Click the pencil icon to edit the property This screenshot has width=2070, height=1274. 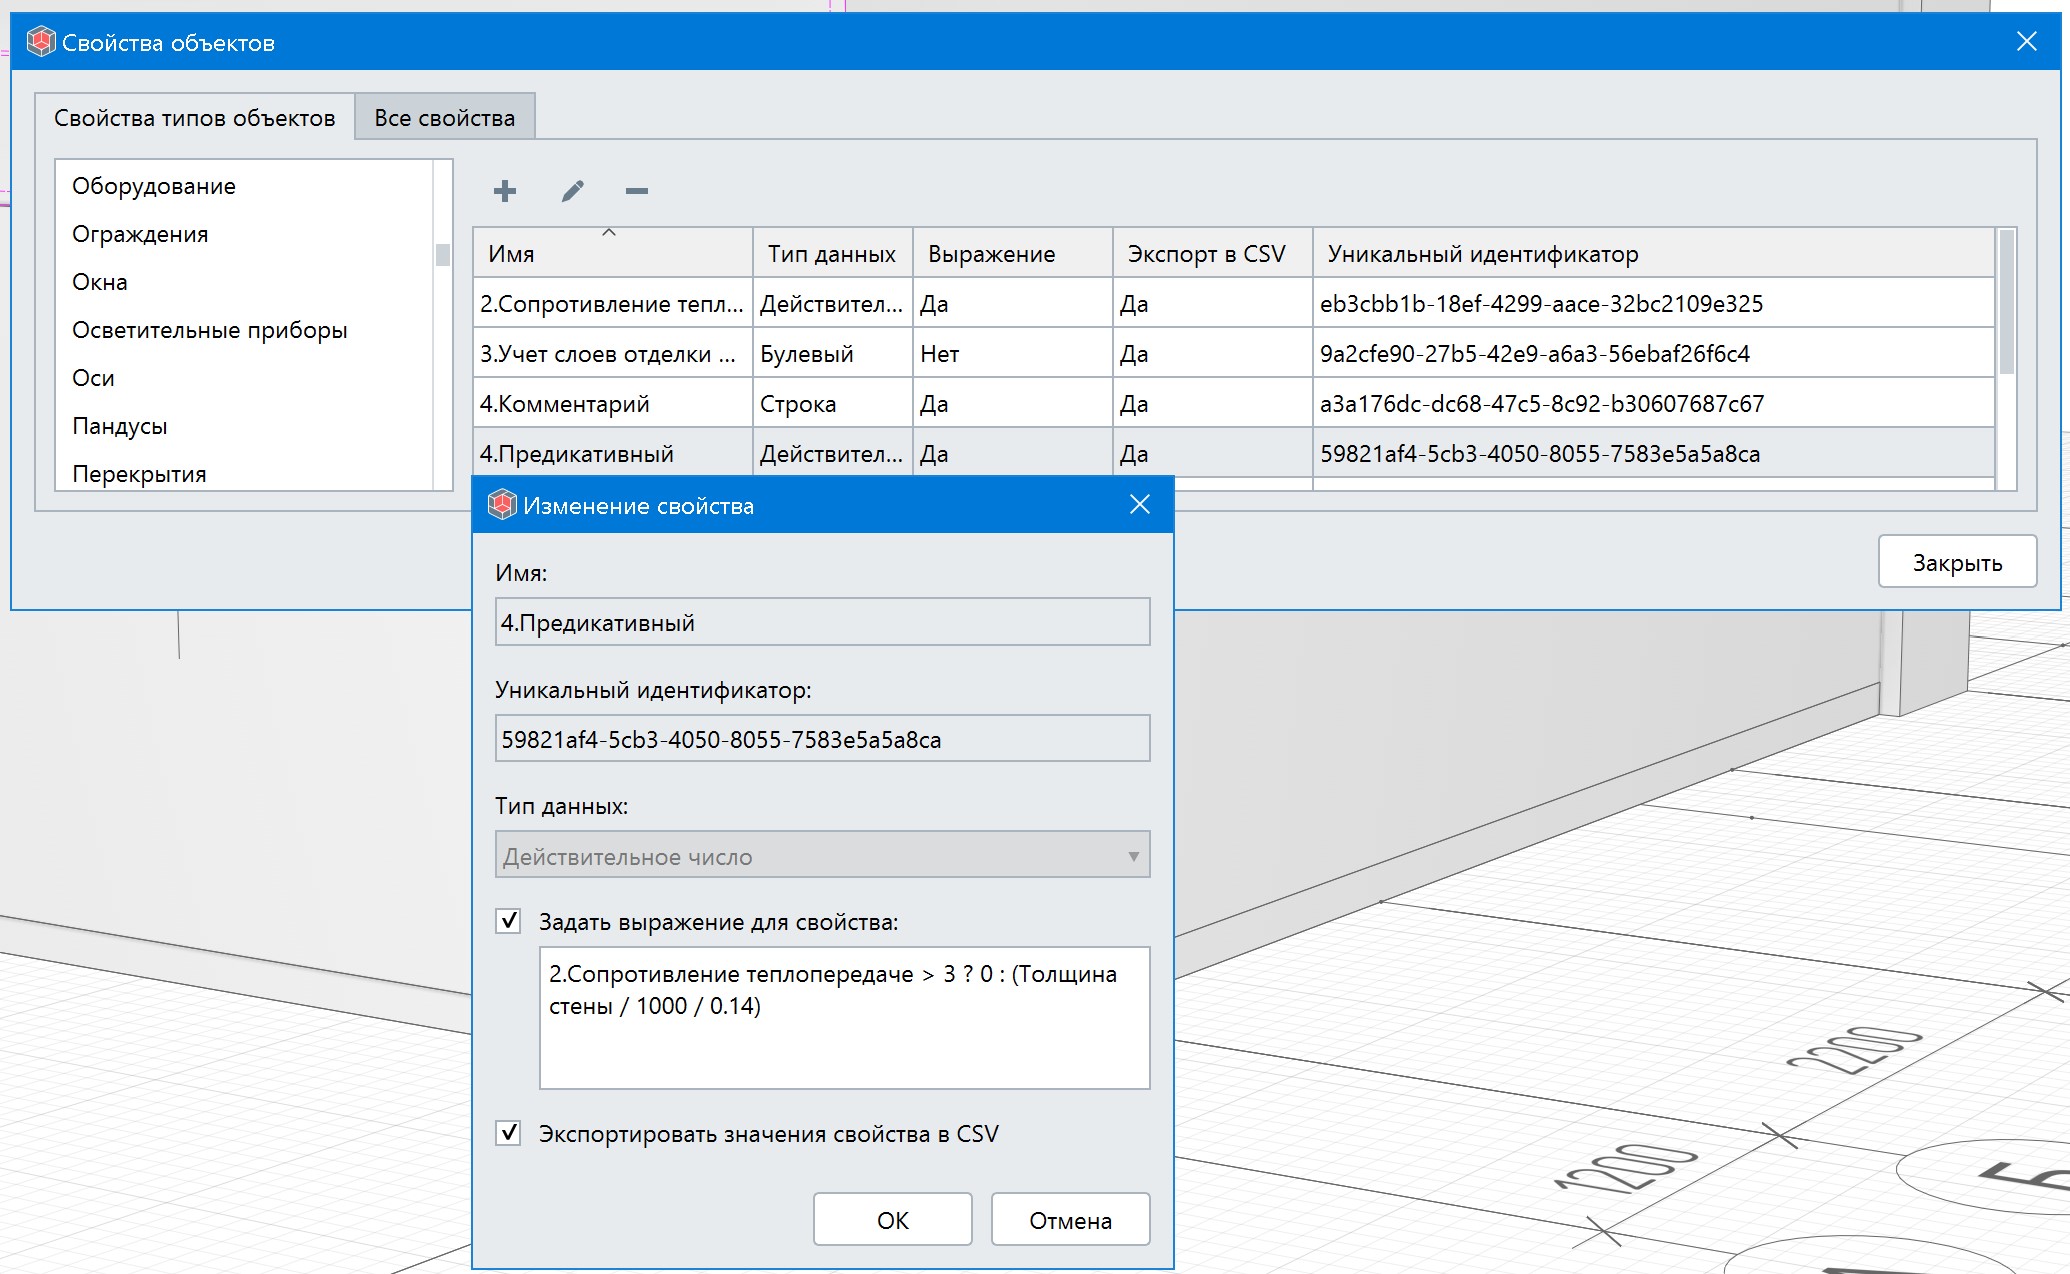[572, 190]
